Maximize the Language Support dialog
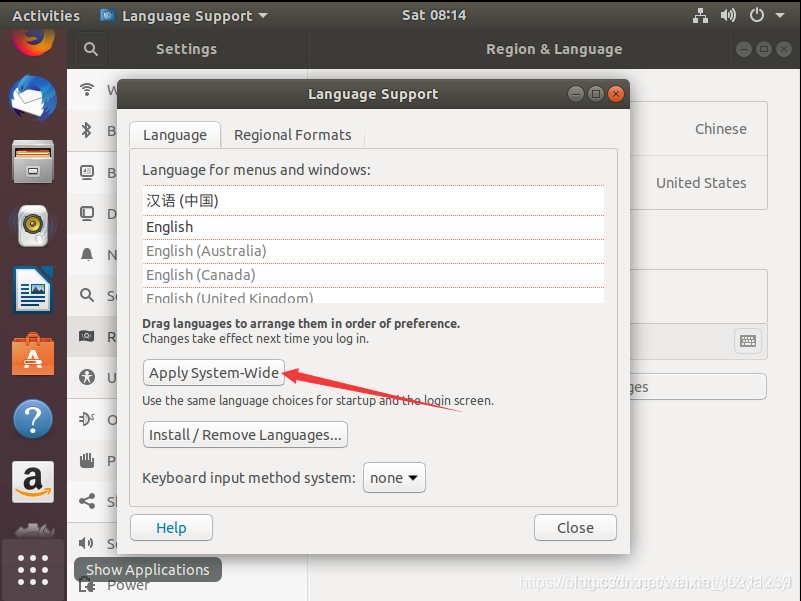The image size is (801, 601). [x=596, y=94]
